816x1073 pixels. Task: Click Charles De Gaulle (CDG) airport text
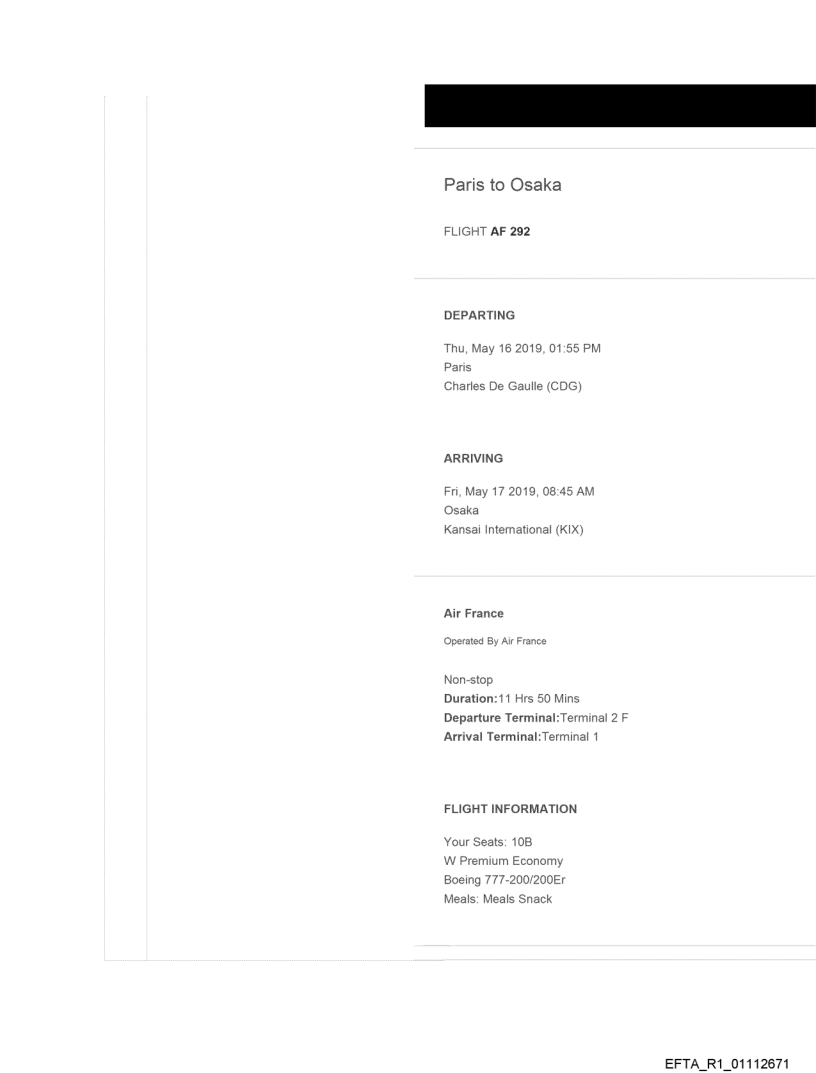512,387
